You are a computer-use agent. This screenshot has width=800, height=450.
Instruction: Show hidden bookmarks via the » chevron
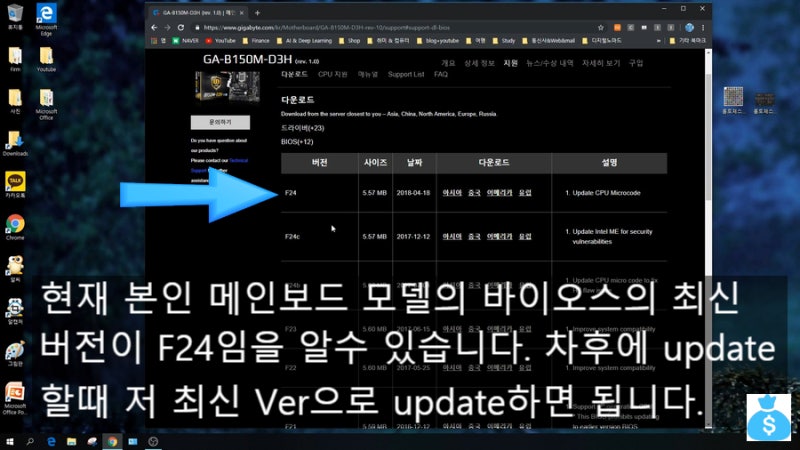[x=659, y=41]
